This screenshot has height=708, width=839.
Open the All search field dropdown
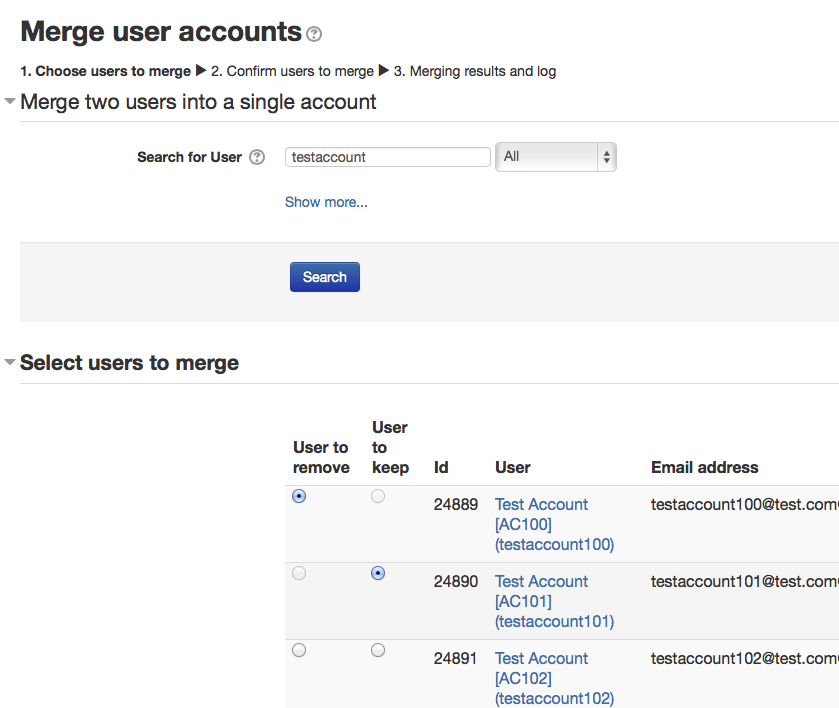tap(556, 157)
